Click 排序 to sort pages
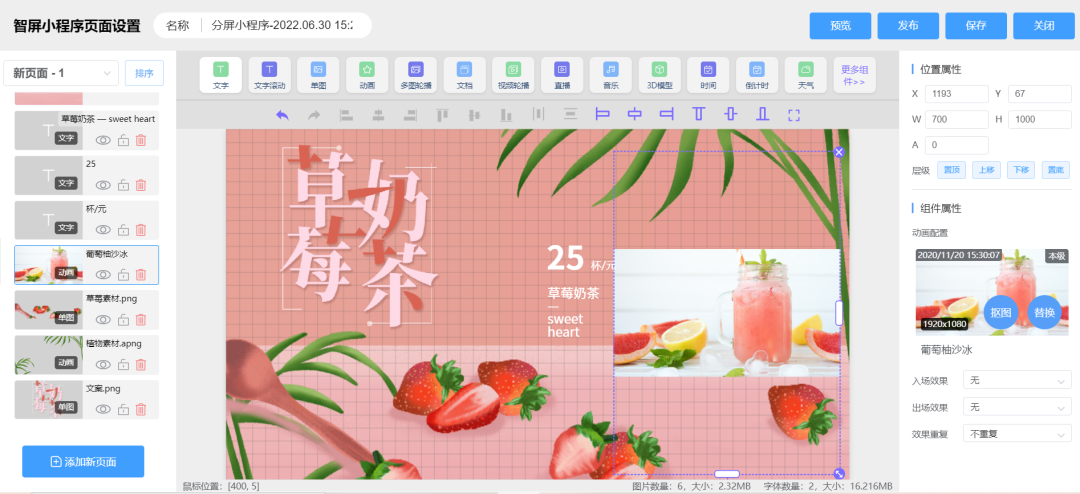This screenshot has width=1080, height=494. pyautogui.click(x=145, y=73)
